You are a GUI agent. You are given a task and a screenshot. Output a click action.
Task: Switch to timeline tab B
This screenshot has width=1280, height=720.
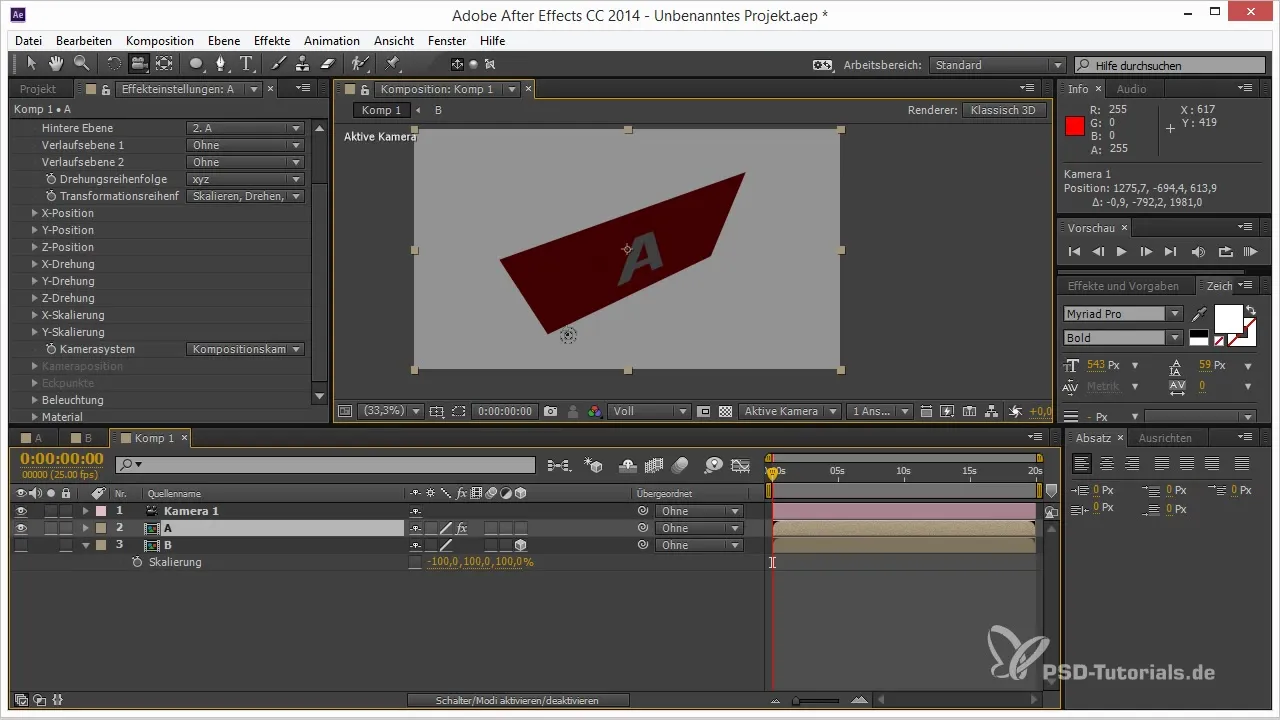tap(88, 438)
